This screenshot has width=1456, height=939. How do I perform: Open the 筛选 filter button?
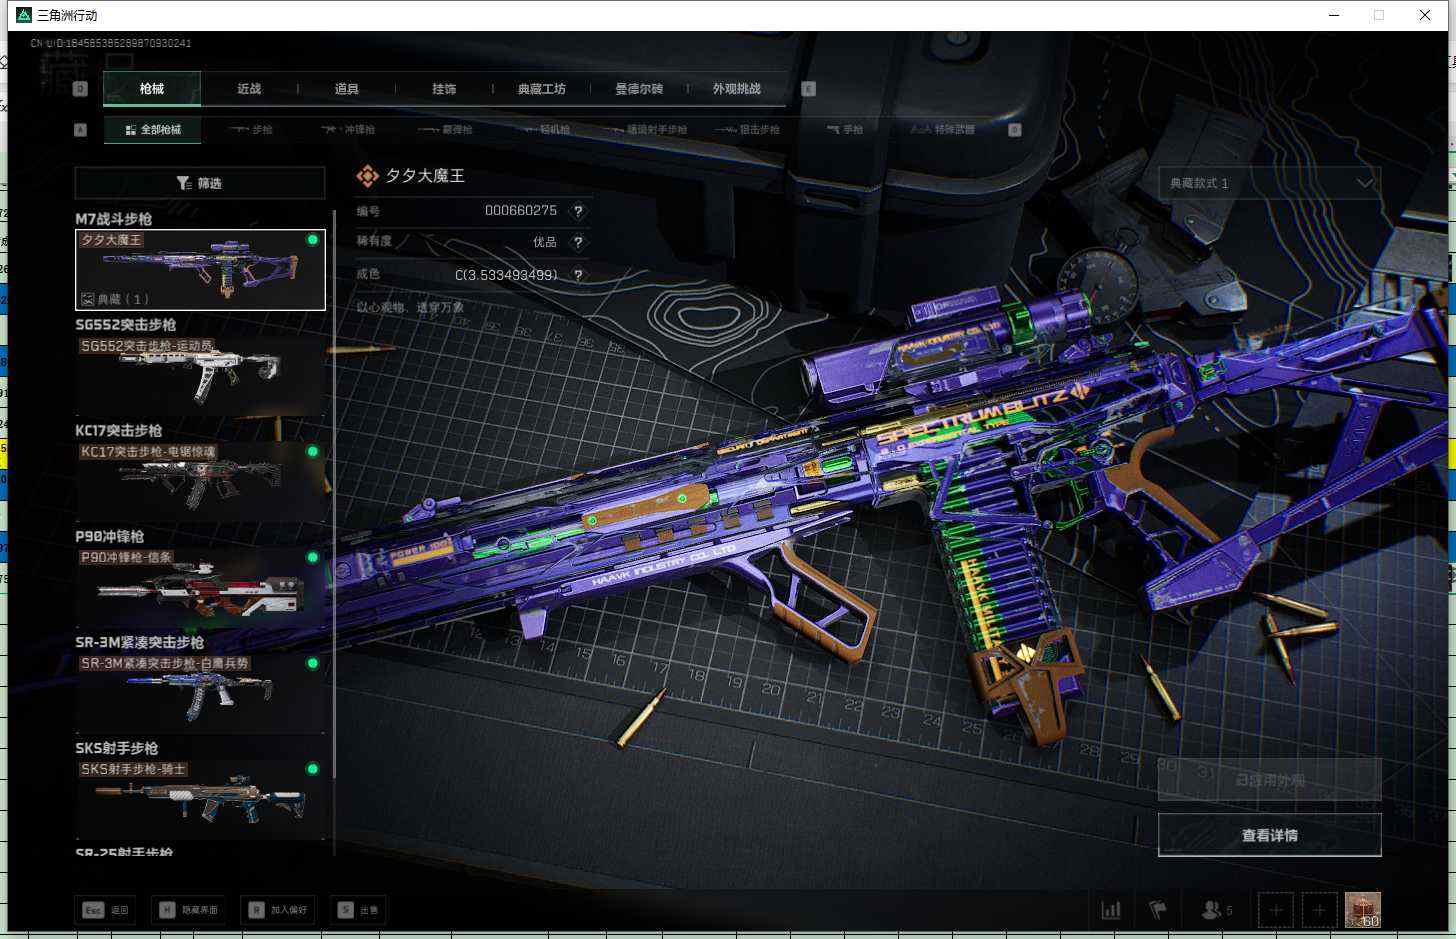click(x=200, y=183)
